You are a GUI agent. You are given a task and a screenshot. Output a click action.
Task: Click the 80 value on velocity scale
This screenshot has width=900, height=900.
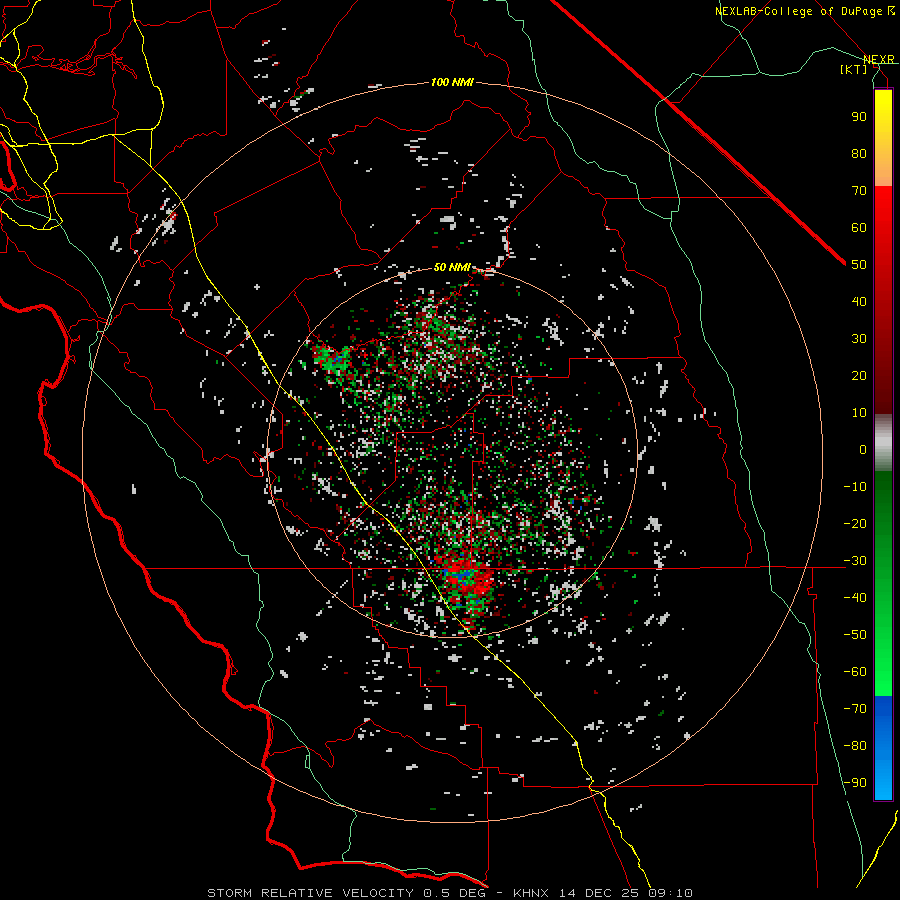[x=859, y=153]
